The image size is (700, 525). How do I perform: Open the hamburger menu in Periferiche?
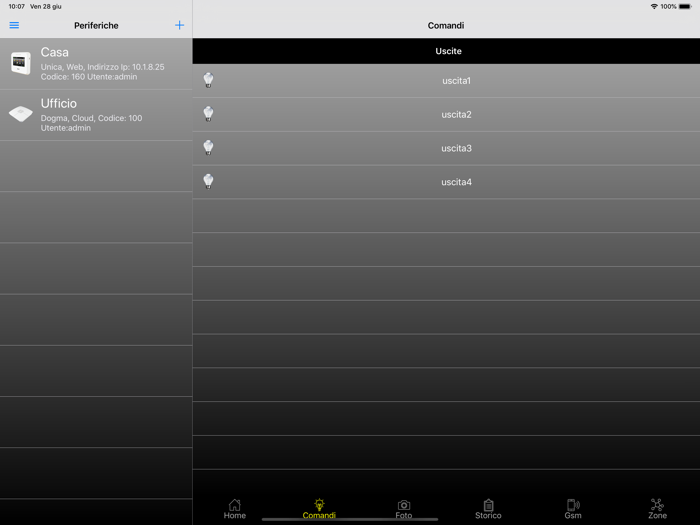(14, 25)
